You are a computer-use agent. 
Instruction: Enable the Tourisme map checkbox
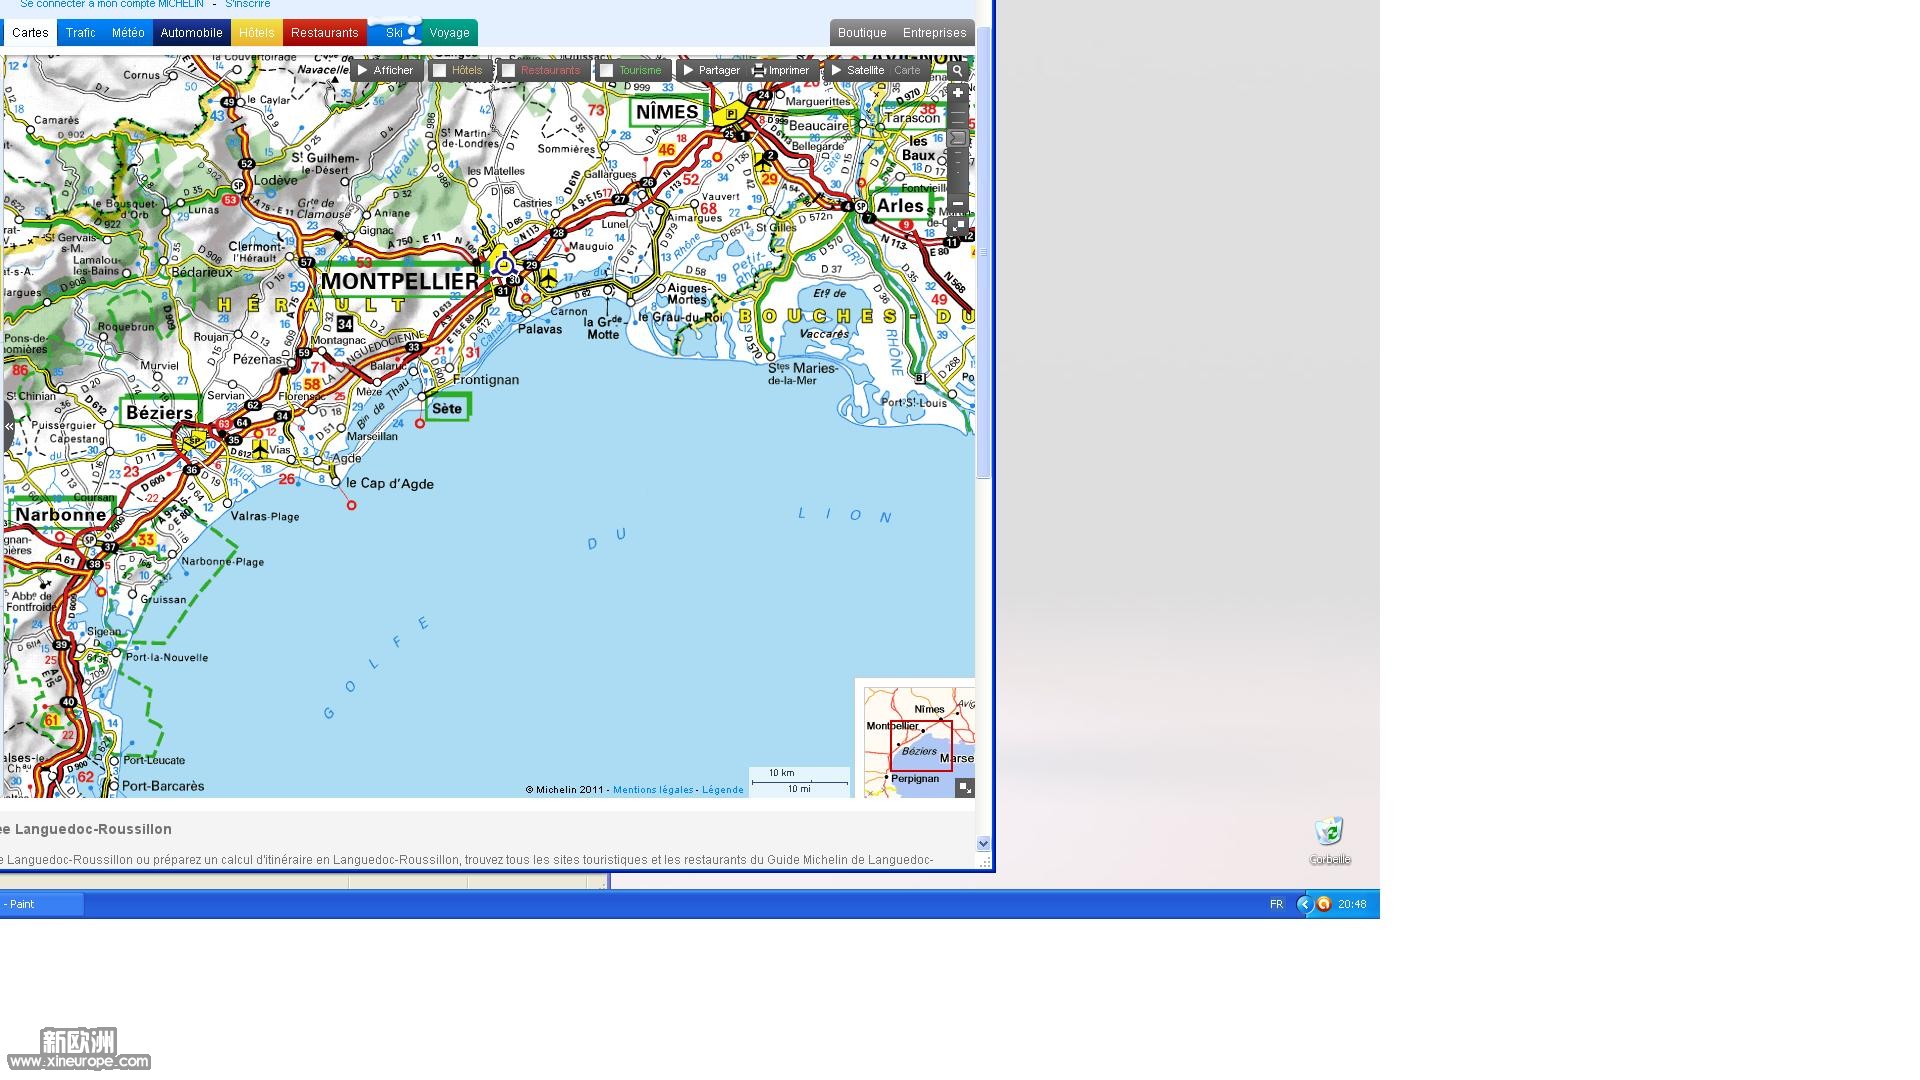(606, 71)
